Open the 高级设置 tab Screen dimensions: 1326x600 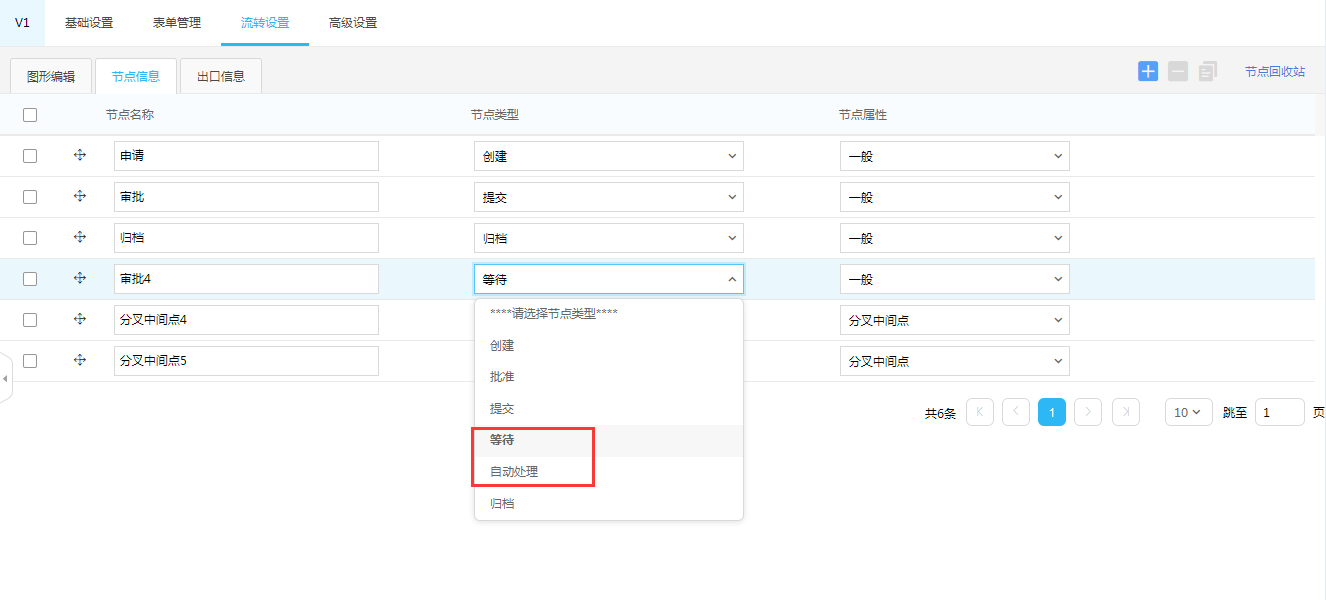tap(353, 23)
